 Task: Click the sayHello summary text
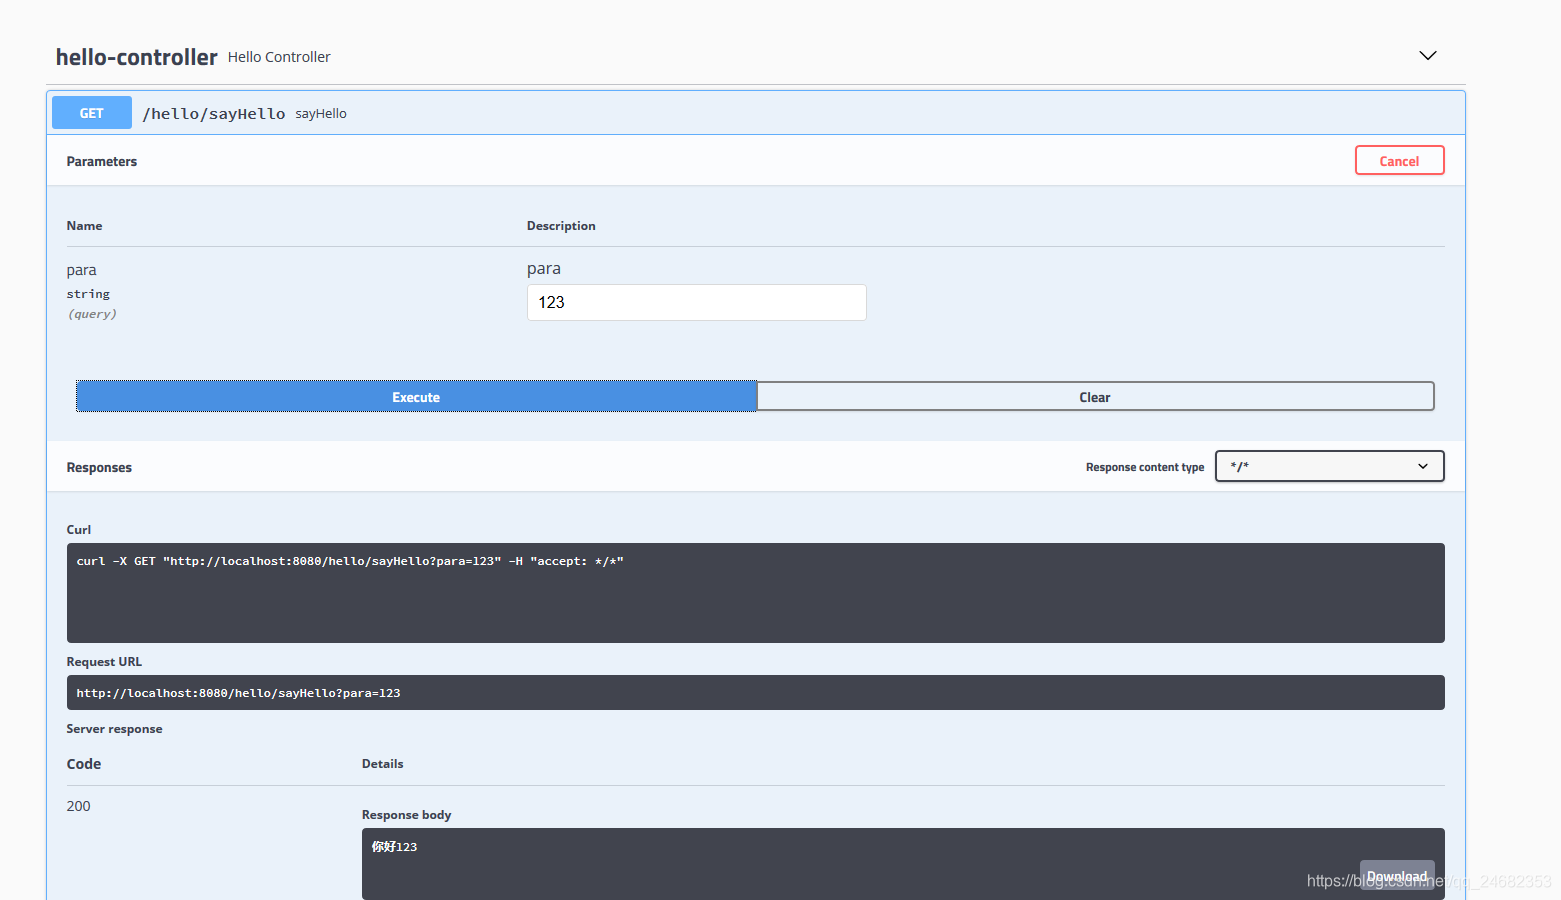click(321, 114)
